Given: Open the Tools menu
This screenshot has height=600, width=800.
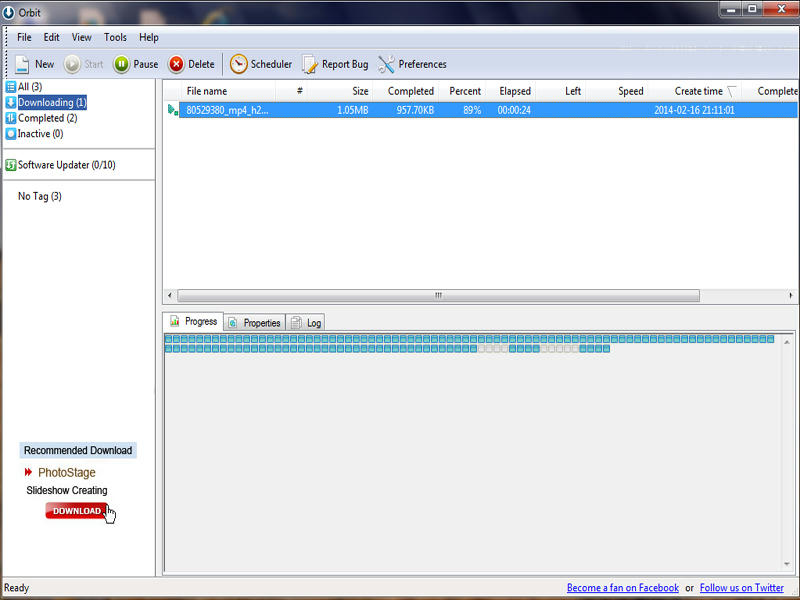Looking at the screenshot, I should 115,37.
